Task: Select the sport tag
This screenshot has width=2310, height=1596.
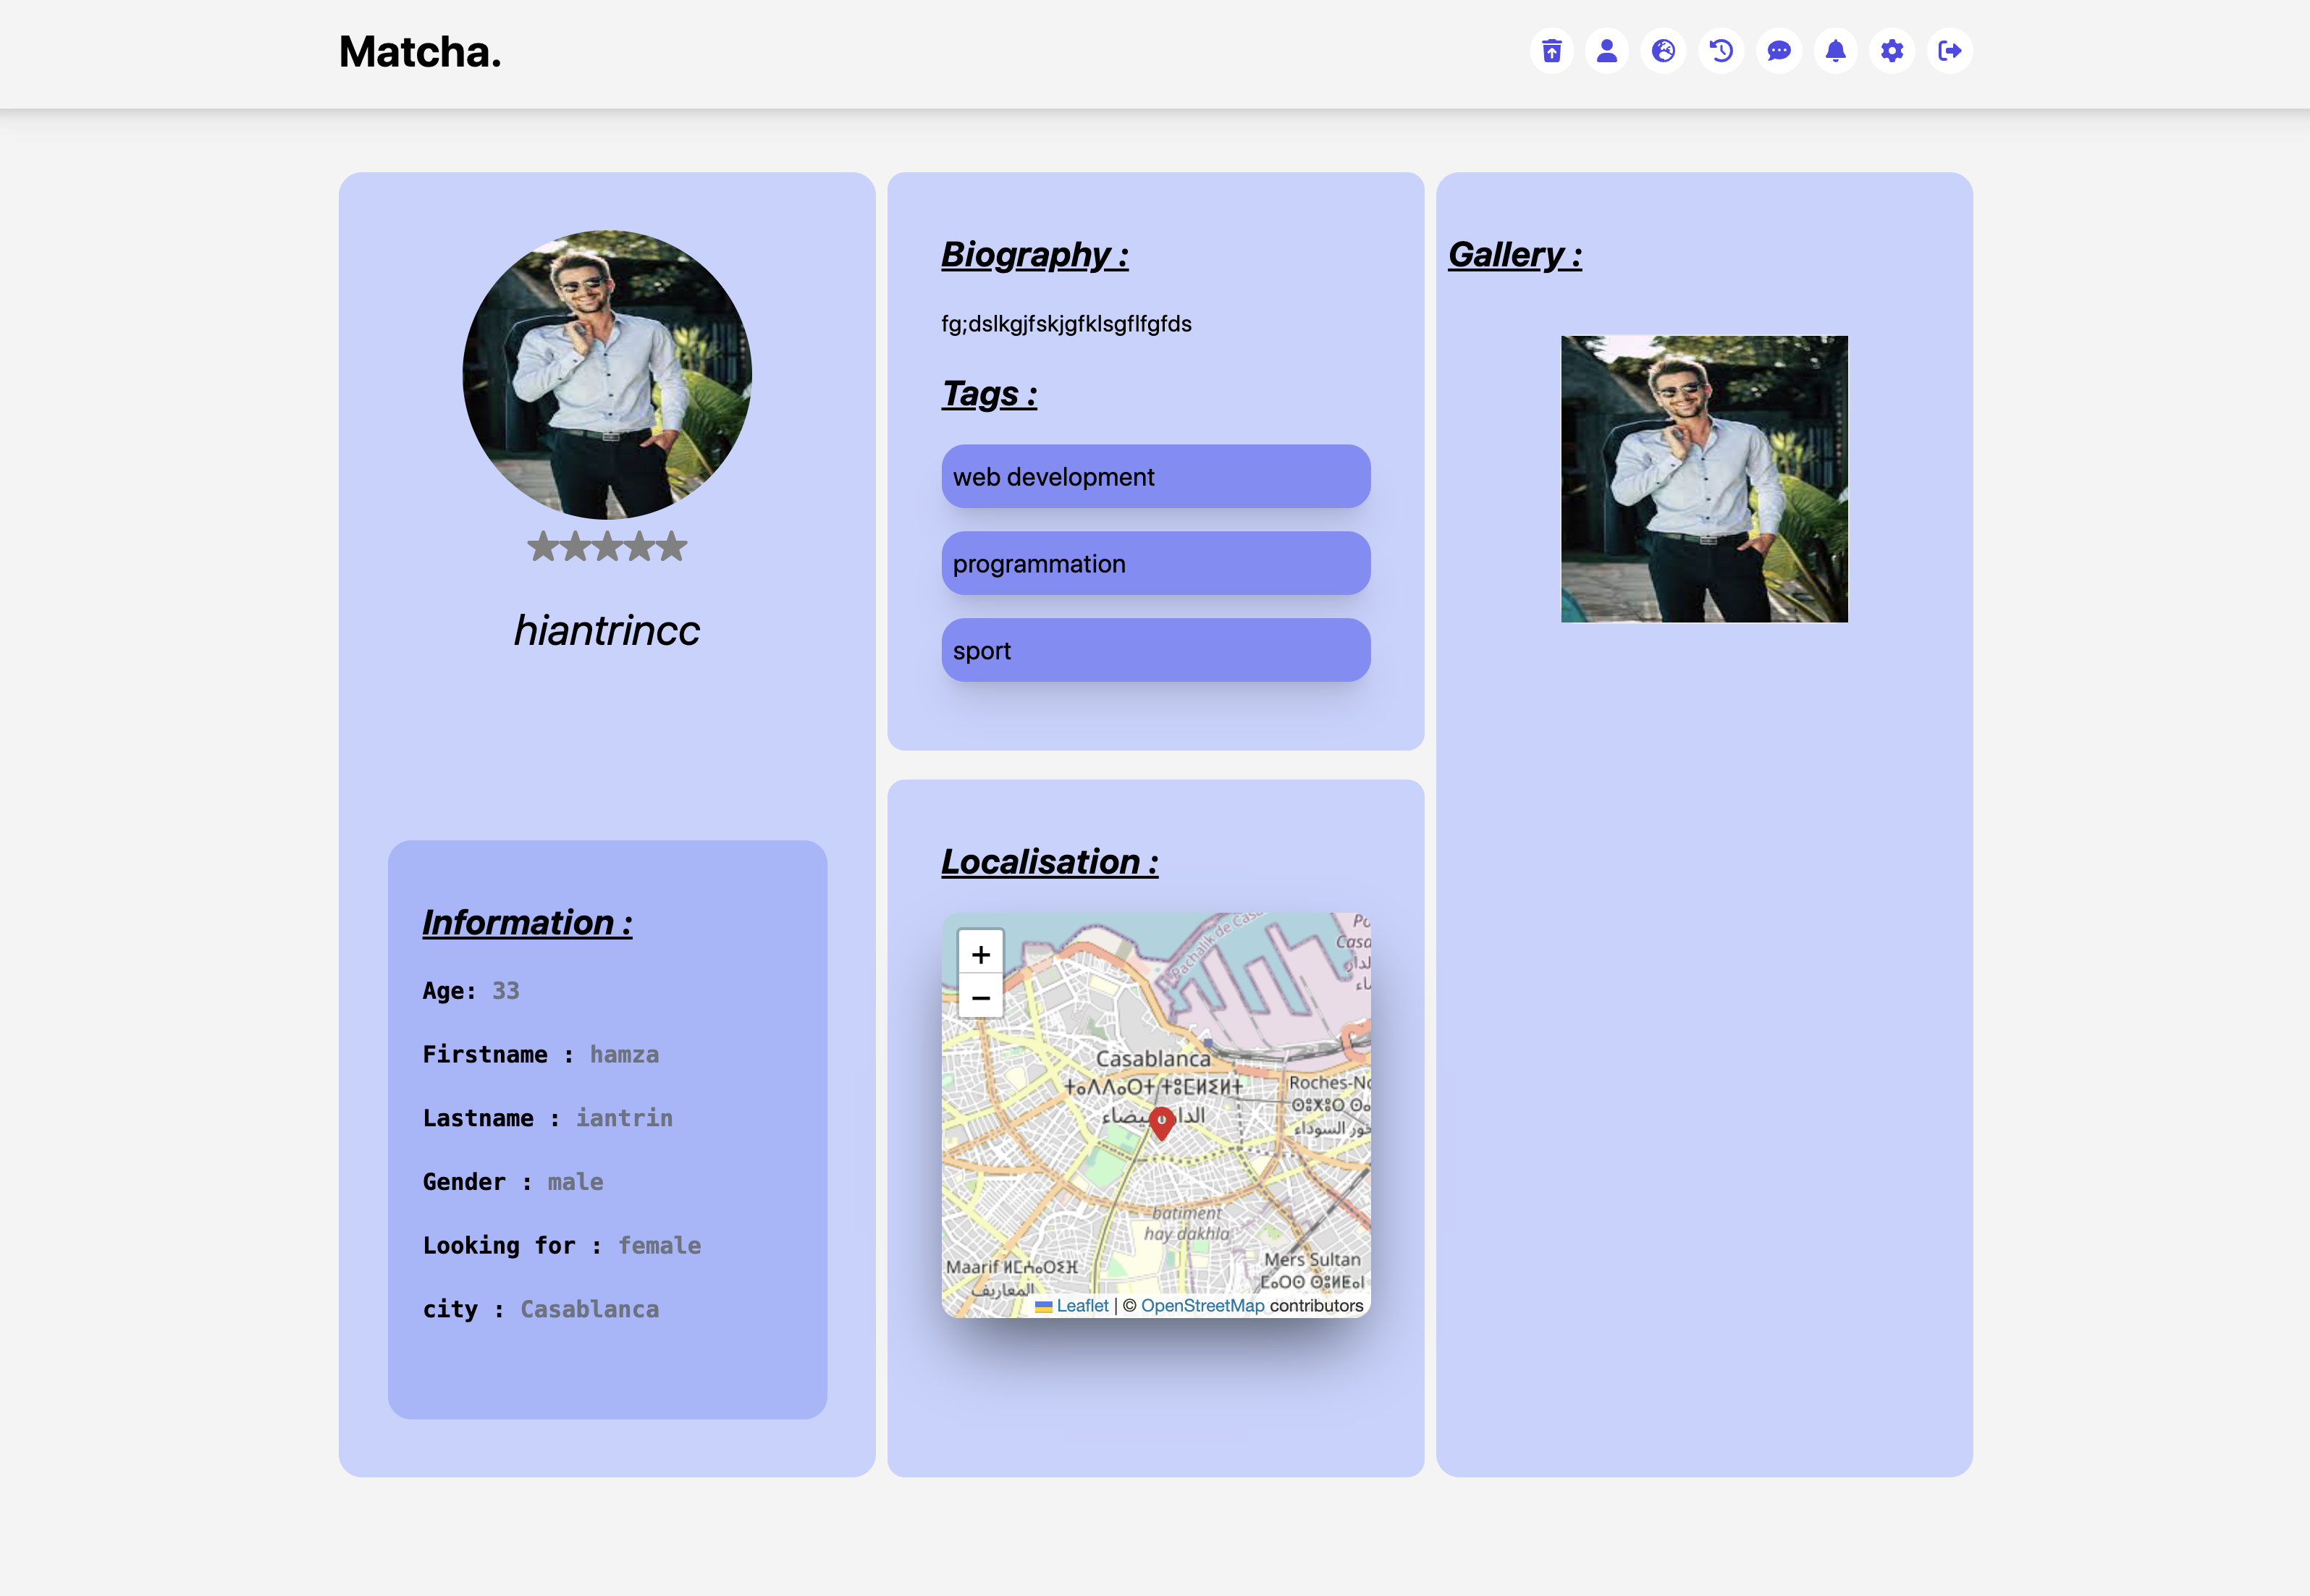Action: [x=1156, y=650]
